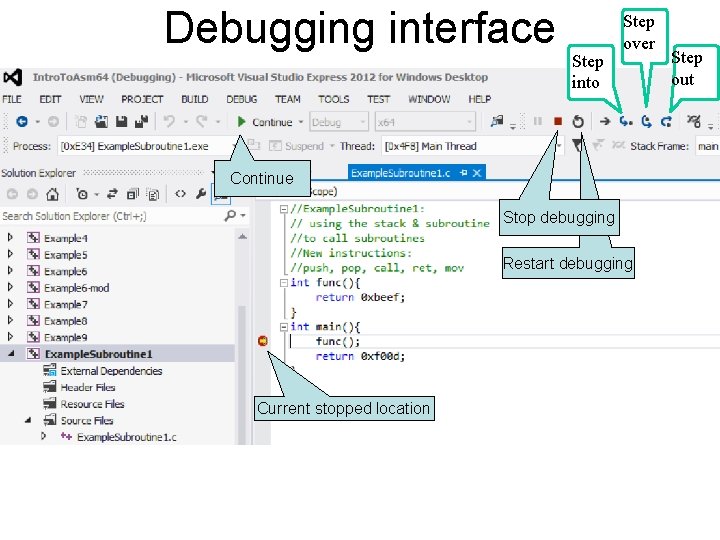The height and width of the screenshot is (540, 720).
Task: Expand the Example5 project node
Action: [10, 254]
